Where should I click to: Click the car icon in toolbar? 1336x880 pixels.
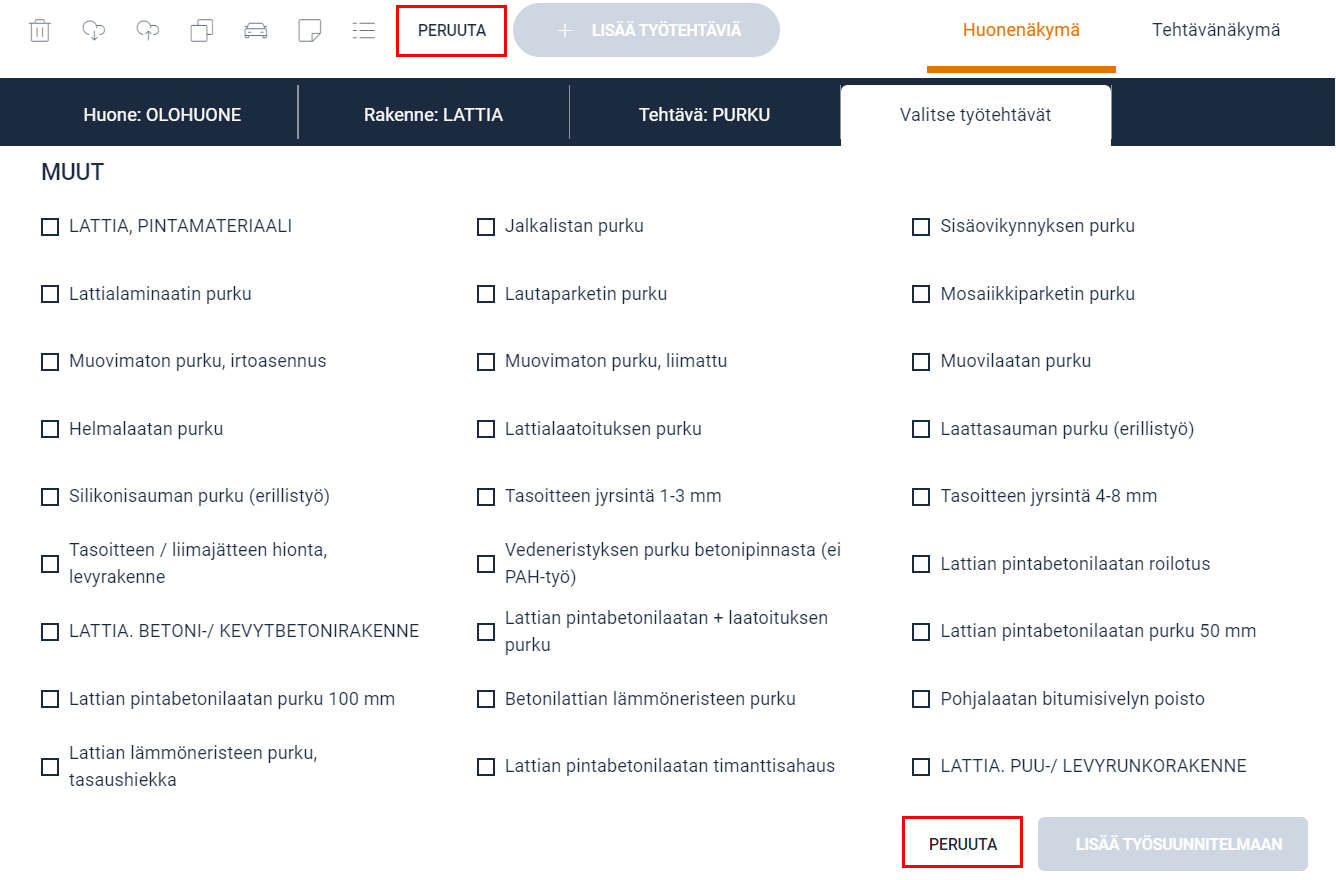[256, 30]
